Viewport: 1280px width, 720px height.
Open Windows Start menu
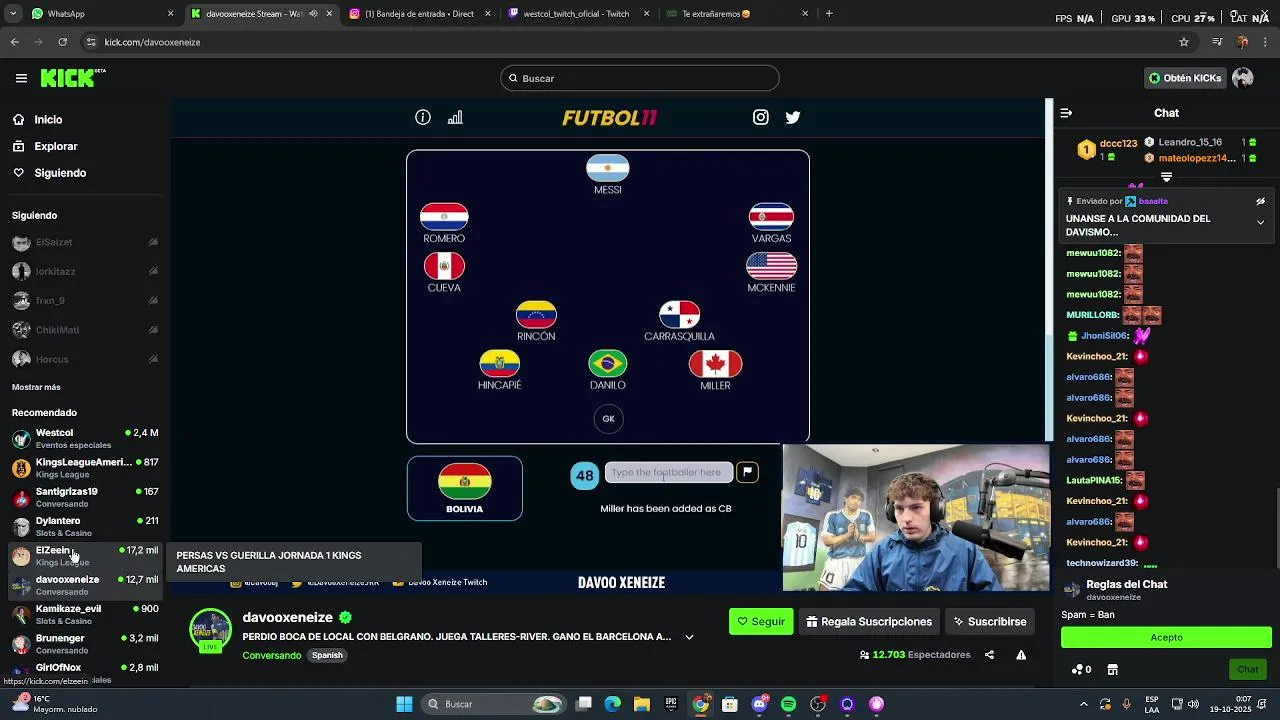pos(404,704)
